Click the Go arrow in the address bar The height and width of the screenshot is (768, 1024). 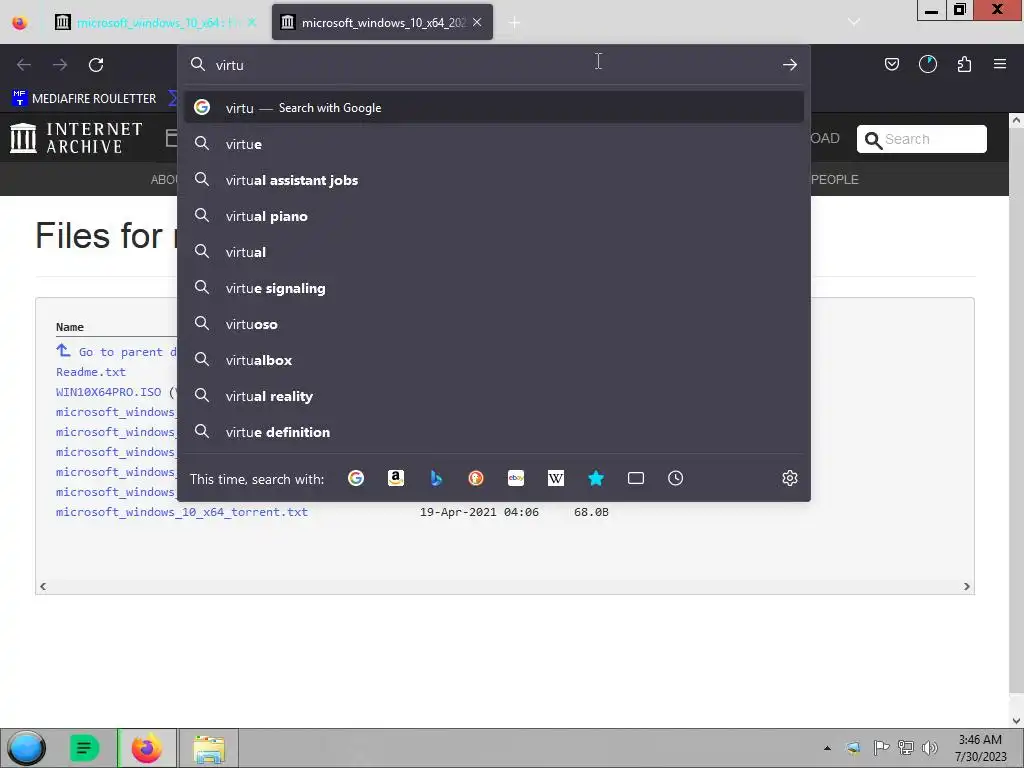click(790, 65)
